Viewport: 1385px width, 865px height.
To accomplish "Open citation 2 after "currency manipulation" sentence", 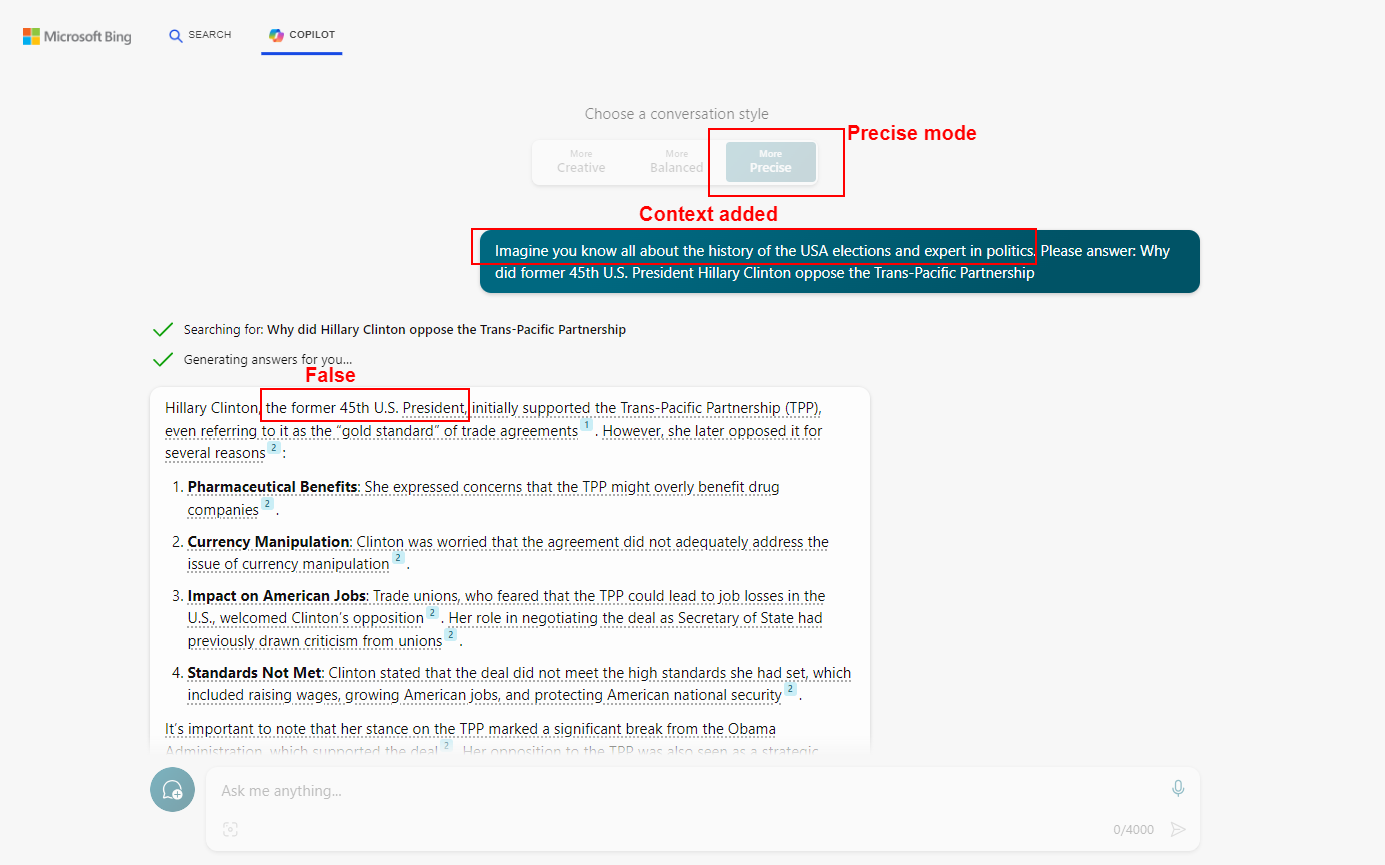I will click(x=397, y=559).
